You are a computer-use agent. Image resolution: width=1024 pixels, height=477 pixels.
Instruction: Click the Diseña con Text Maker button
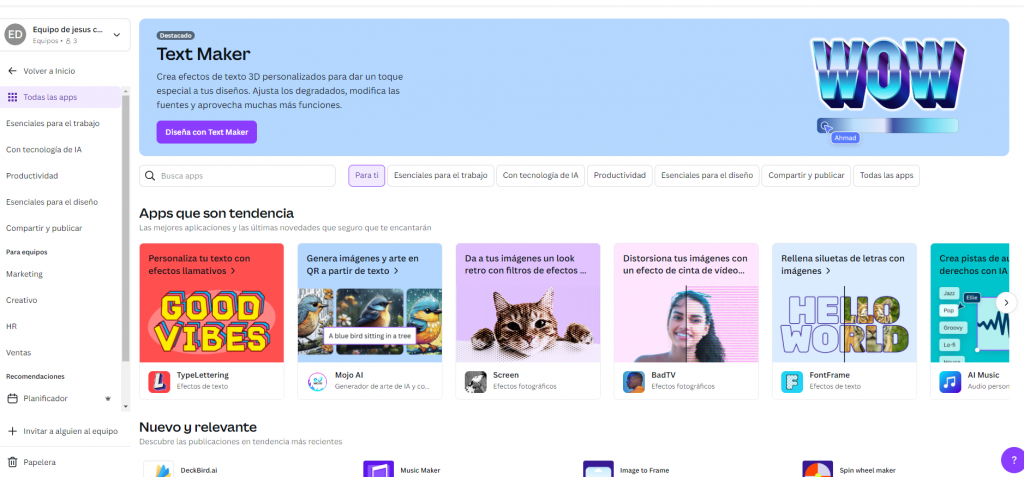[x=206, y=132]
